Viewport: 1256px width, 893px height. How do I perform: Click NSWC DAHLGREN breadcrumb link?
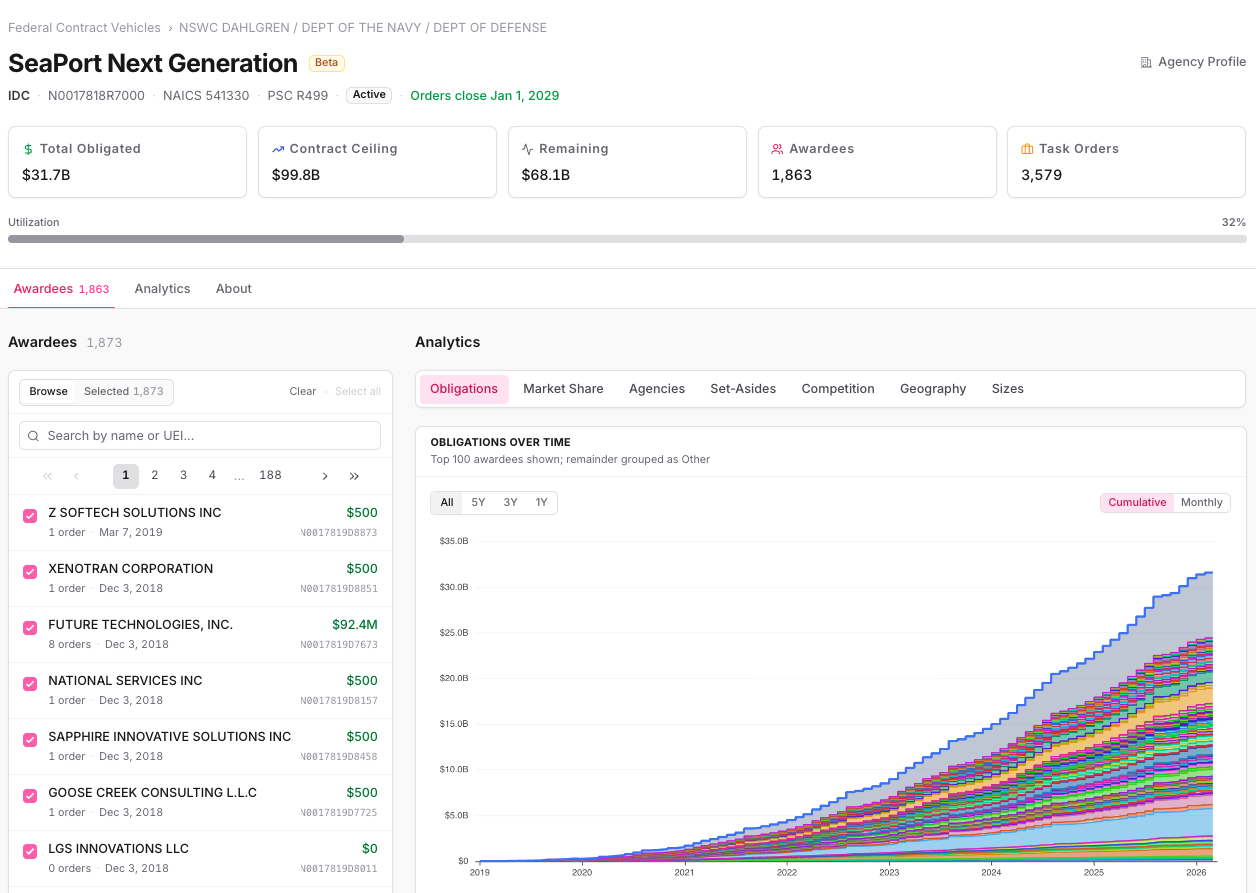[x=363, y=28]
